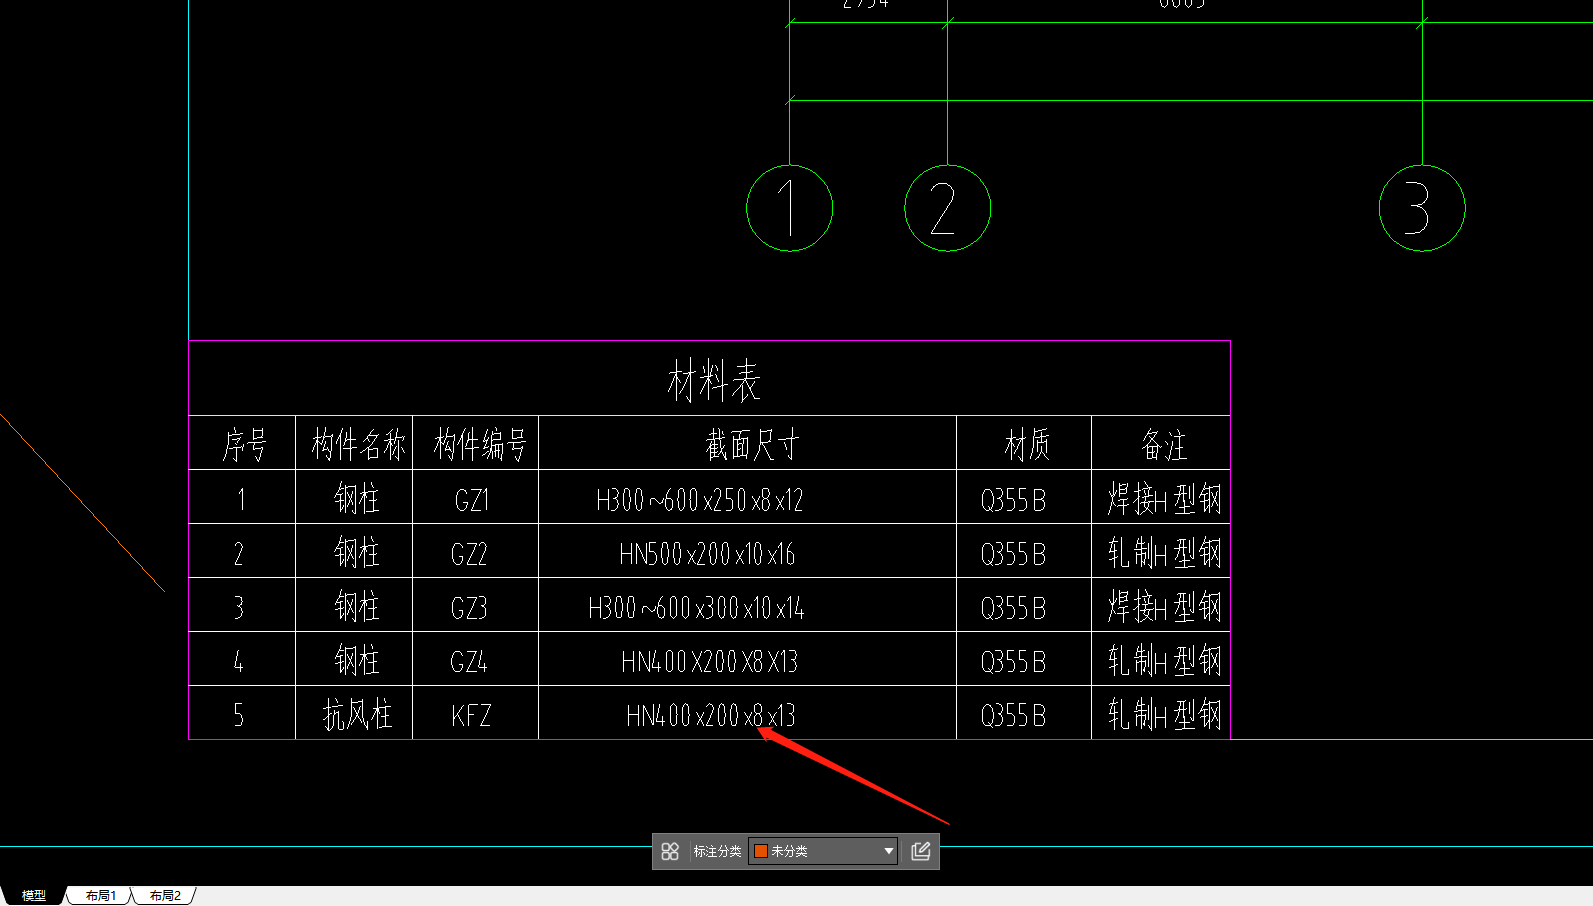The width and height of the screenshot is (1593, 906).
Task: Click Q355B in the KFZ row
Action: (1013, 715)
